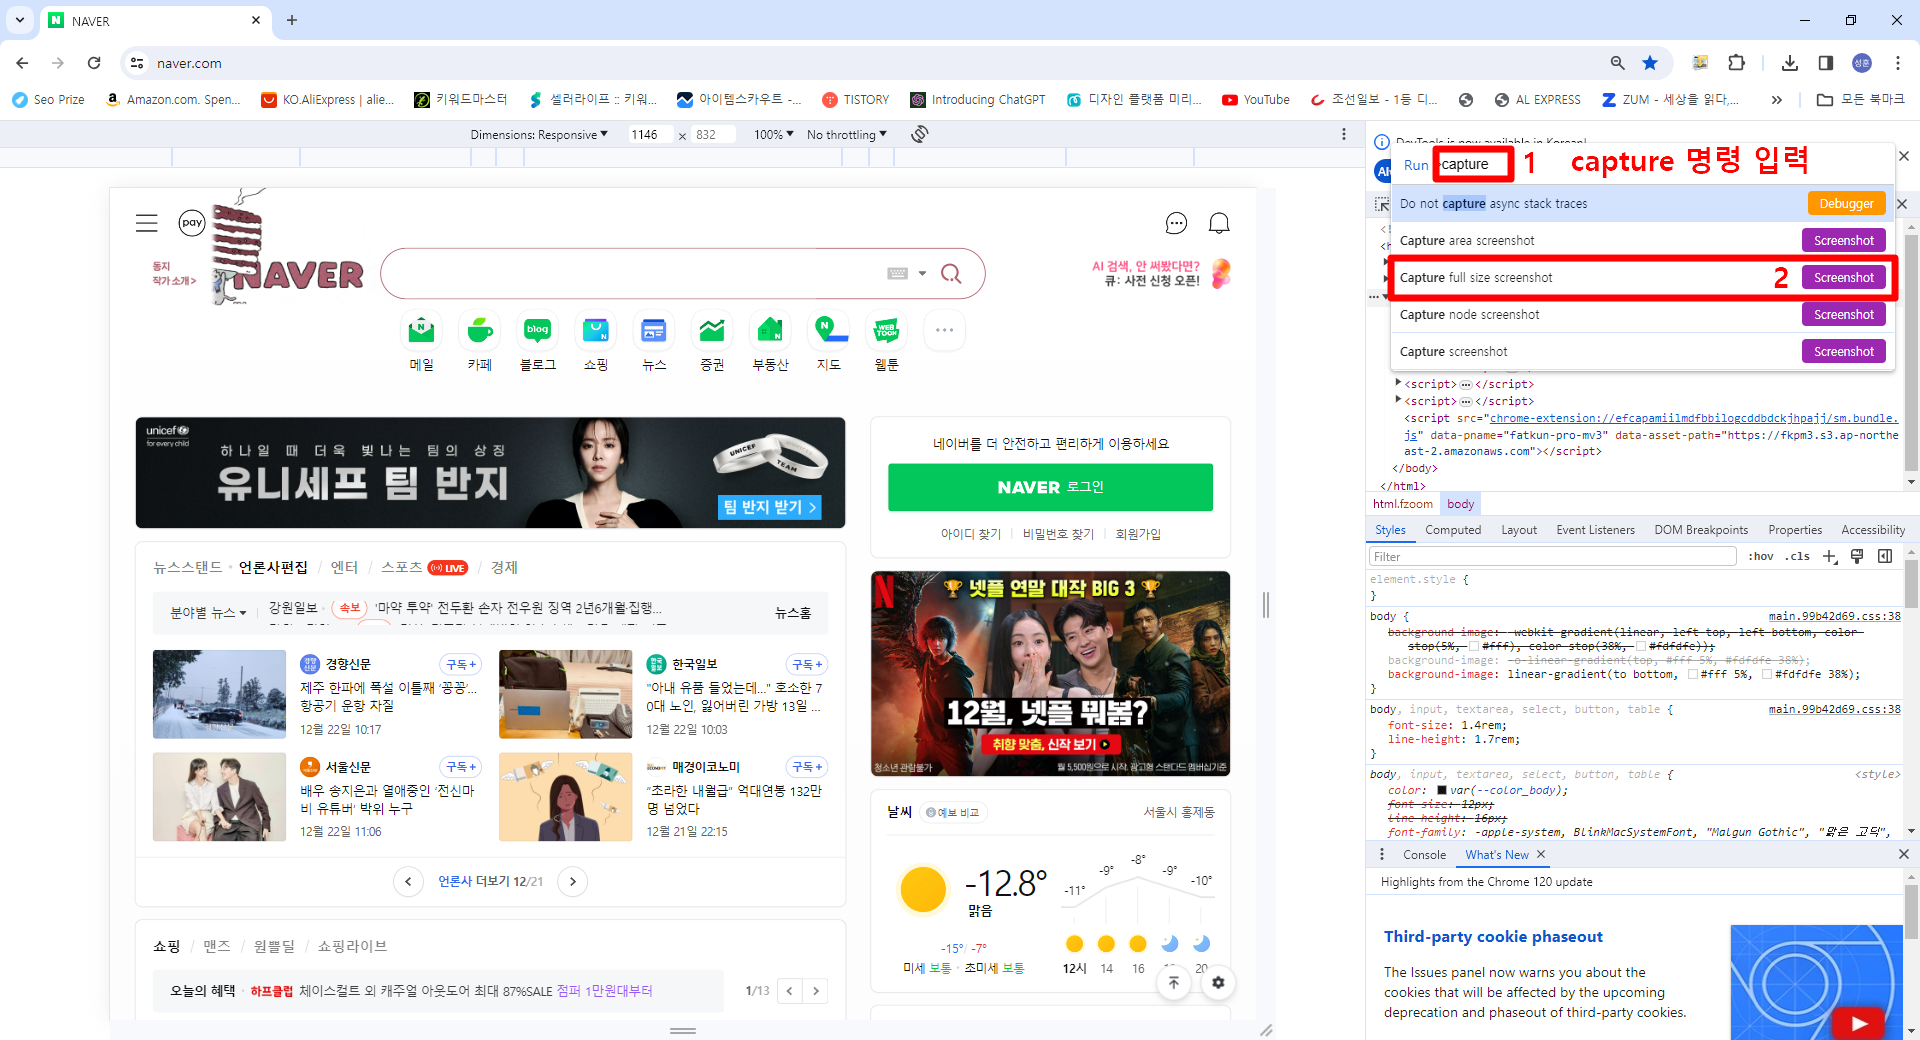Show more bookmarks with the » chevron
The height and width of the screenshot is (1040, 1920).
tap(1777, 99)
